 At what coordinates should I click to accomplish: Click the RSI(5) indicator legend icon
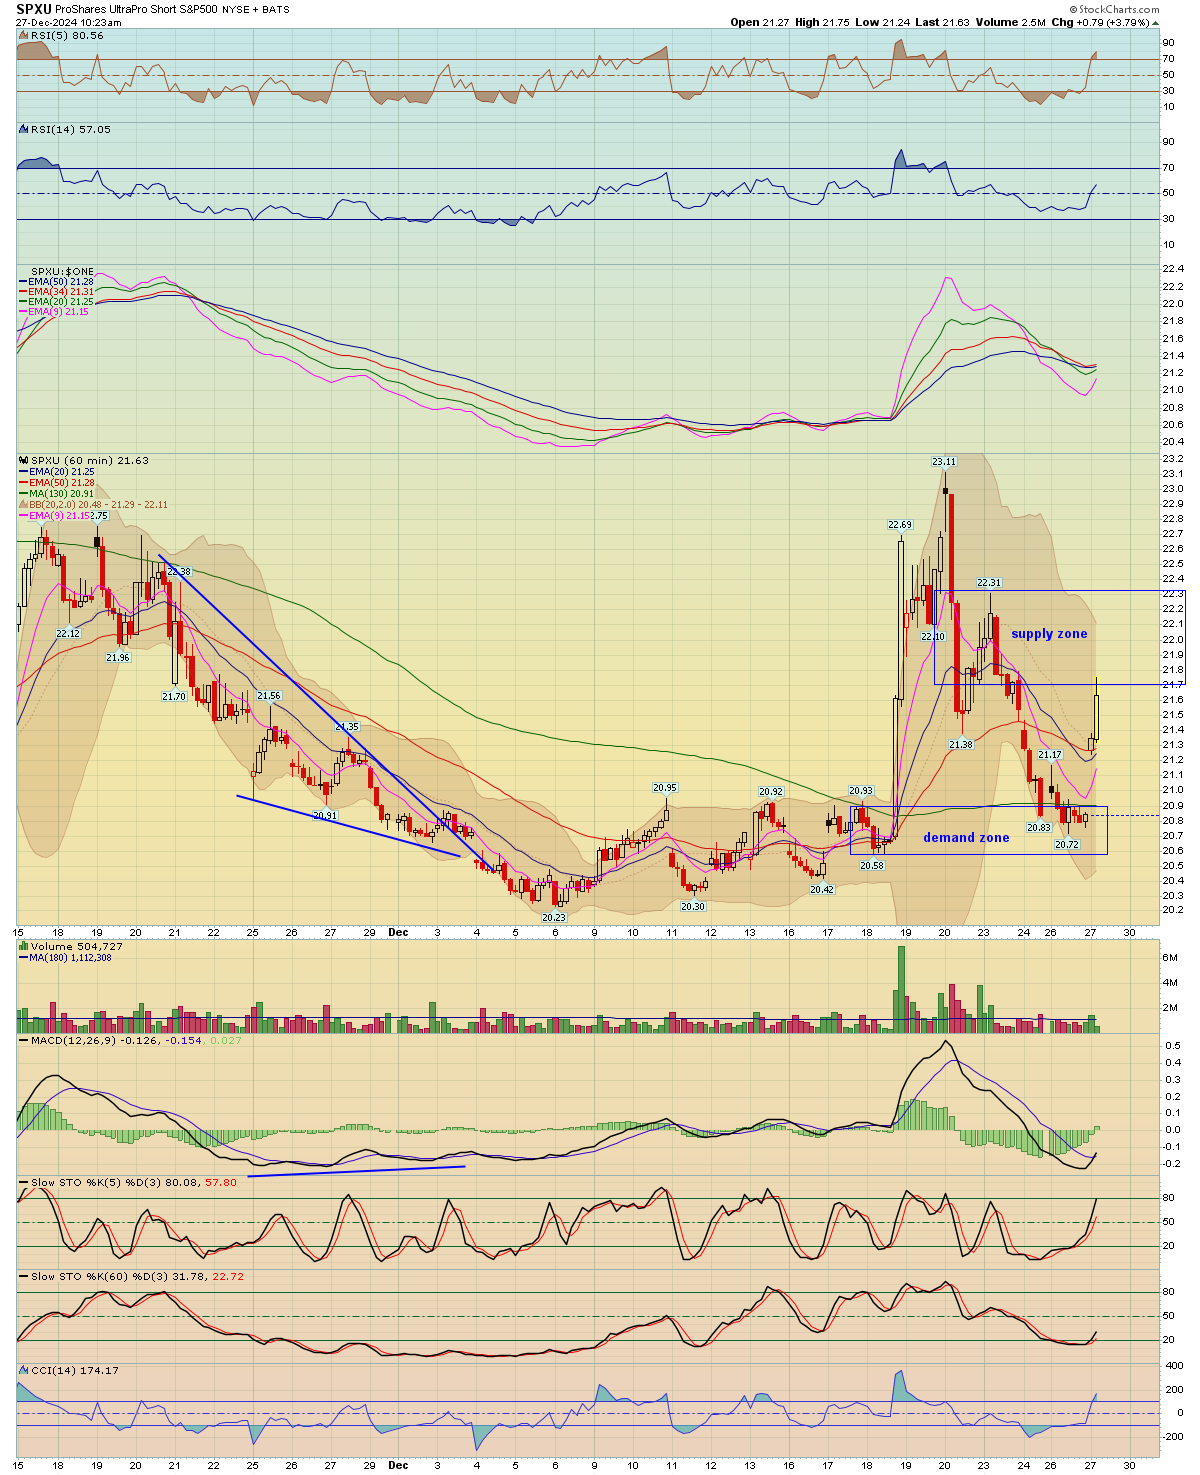[x=24, y=35]
